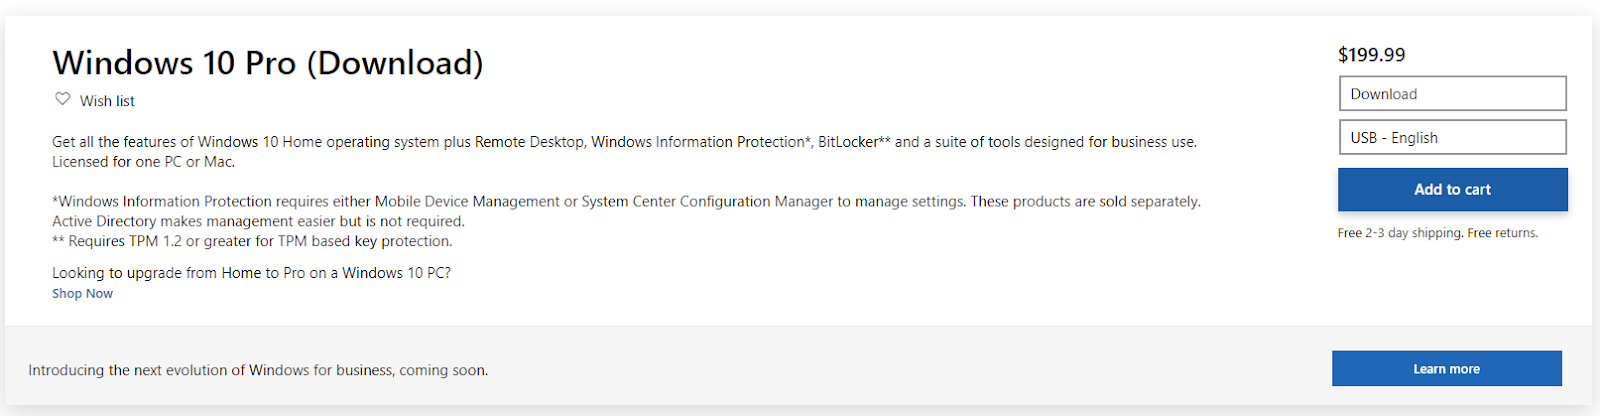Image resolution: width=1600 pixels, height=416 pixels.
Task: Click the Windows Information Protection footnote line
Action: pos(626,202)
